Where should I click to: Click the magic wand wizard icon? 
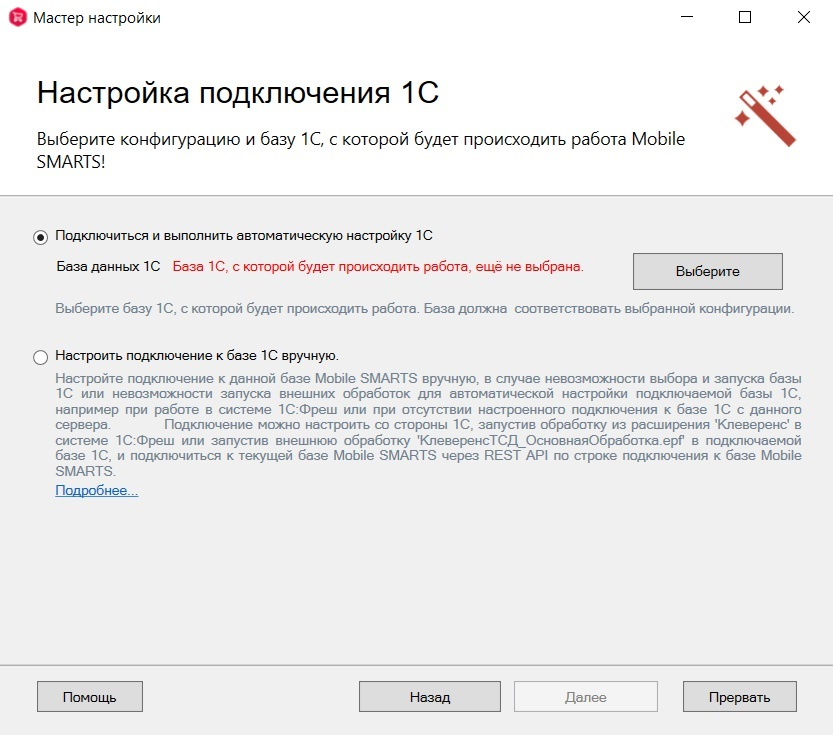click(x=766, y=116)
